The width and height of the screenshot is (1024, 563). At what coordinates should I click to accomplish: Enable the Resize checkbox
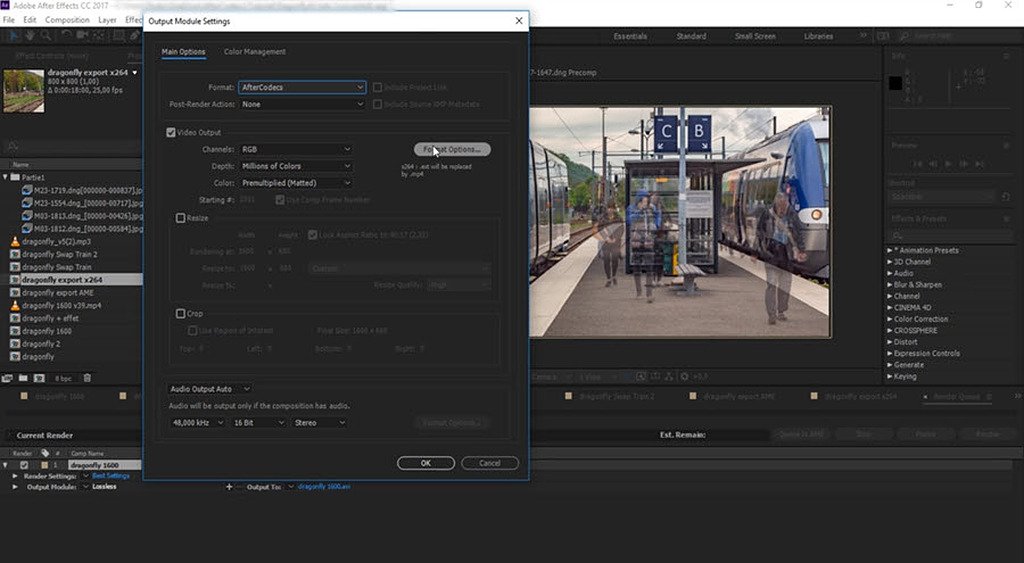pyautogui.click(x=181, y=218)
